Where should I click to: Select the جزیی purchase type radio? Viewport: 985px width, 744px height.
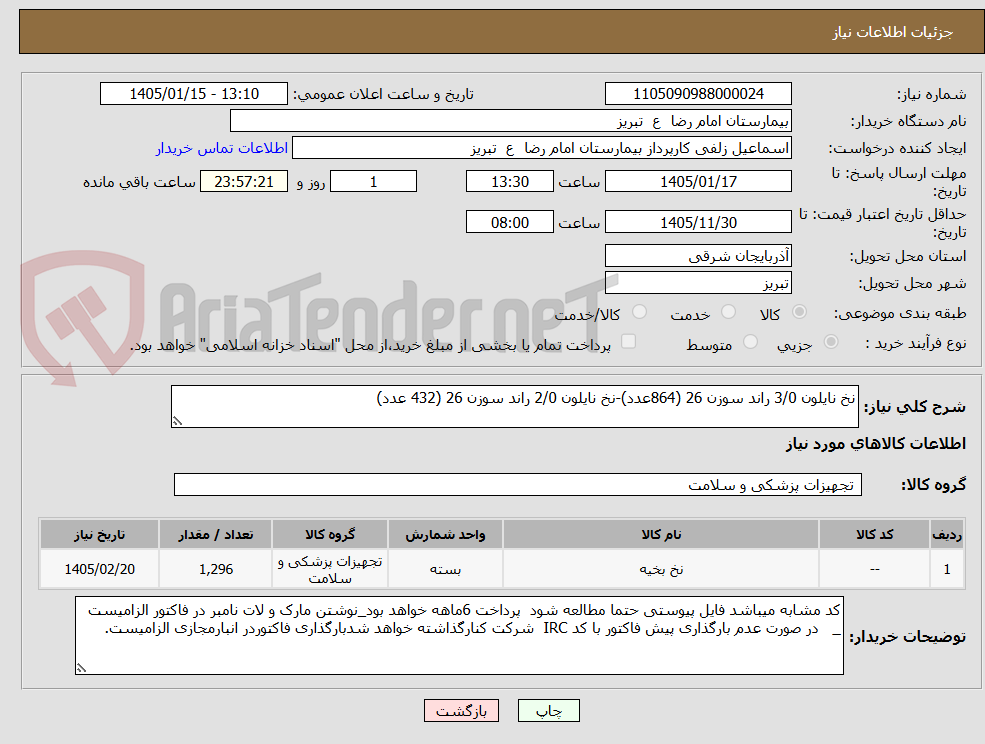click(830, 342)
